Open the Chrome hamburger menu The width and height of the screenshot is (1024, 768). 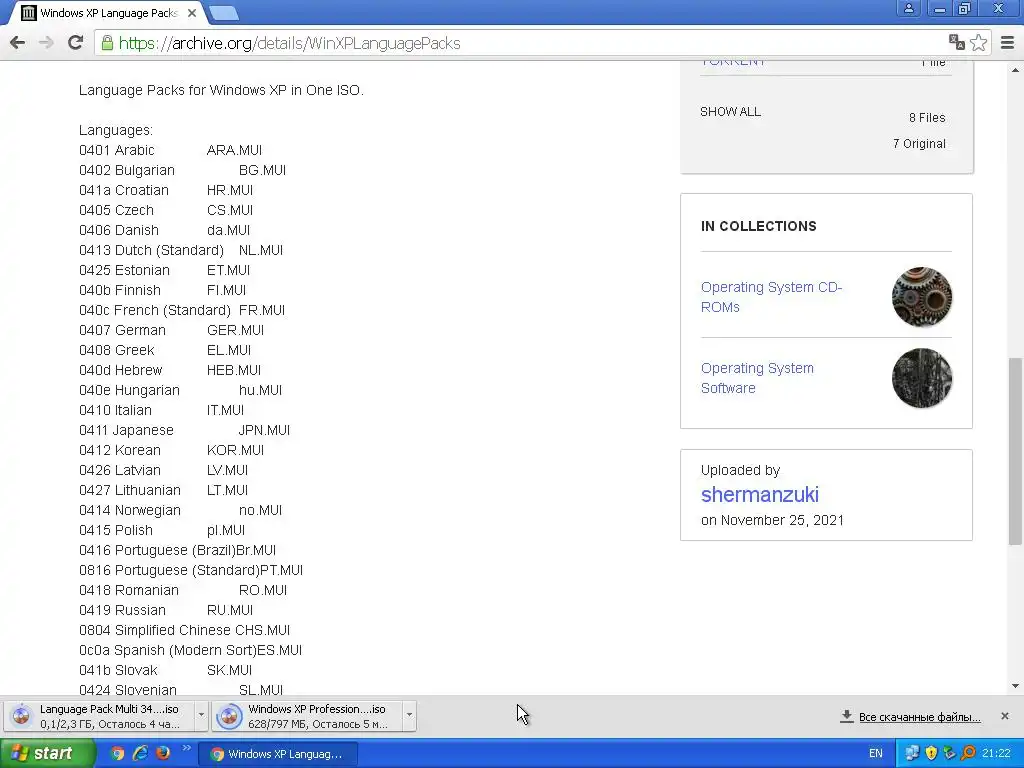click(x=1007, y=42)
